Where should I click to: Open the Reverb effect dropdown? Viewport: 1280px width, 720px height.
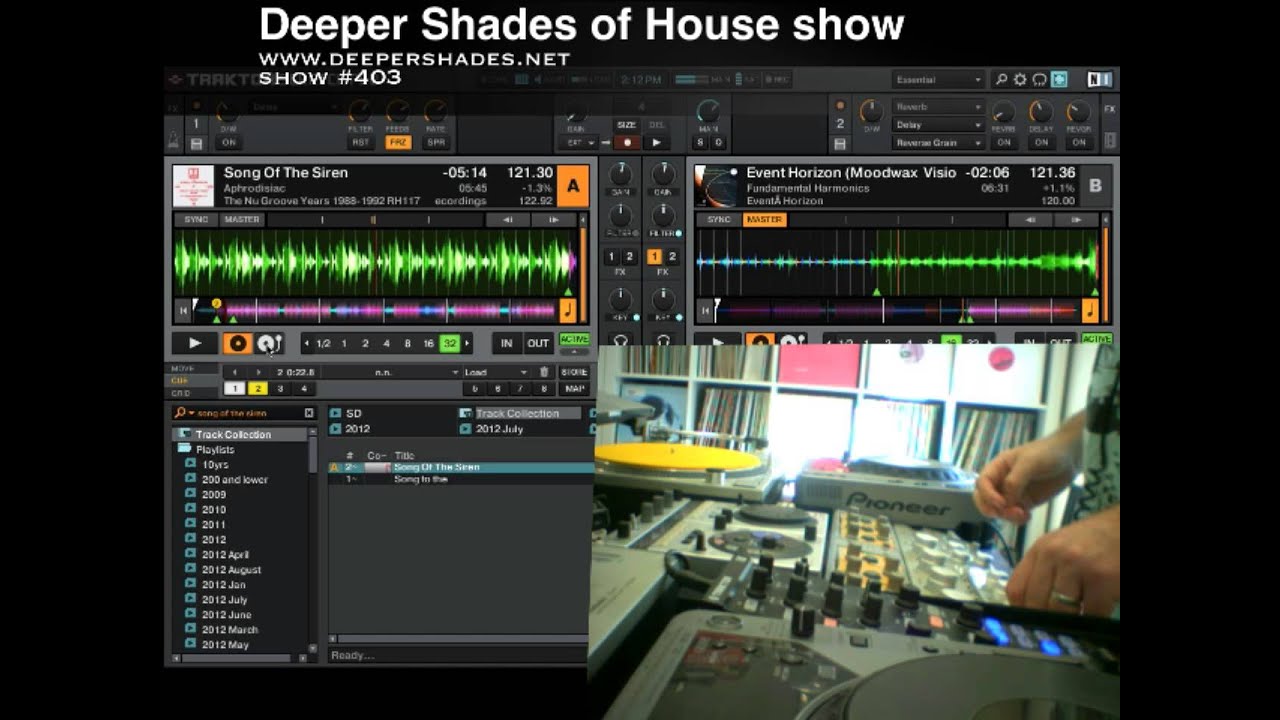pos(939,106)
